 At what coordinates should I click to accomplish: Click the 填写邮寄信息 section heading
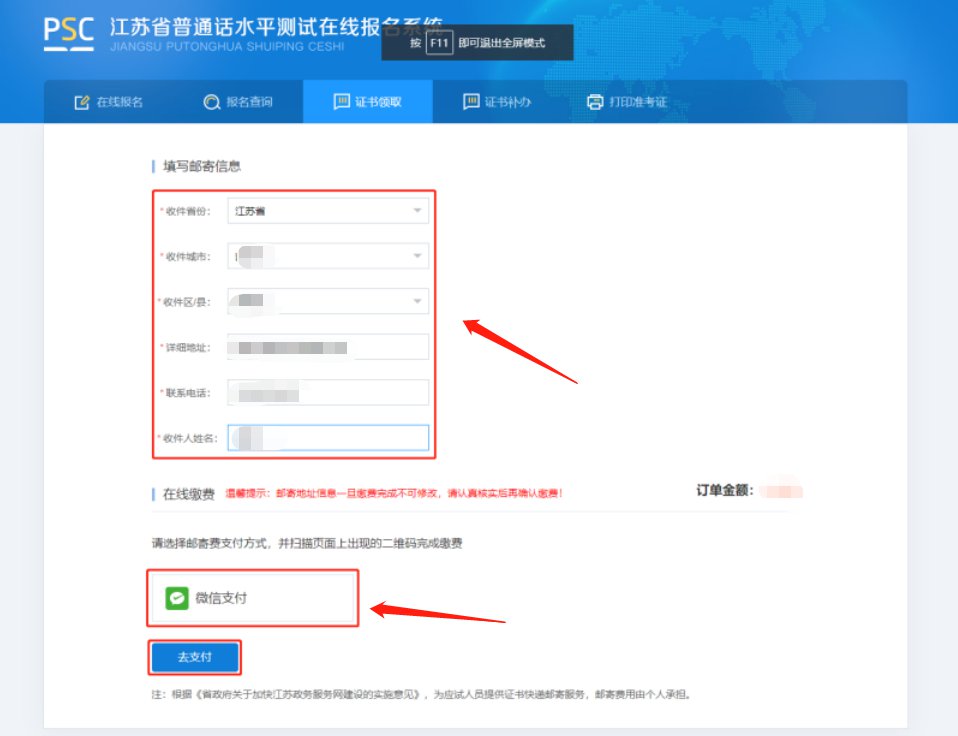coord(202,166)
